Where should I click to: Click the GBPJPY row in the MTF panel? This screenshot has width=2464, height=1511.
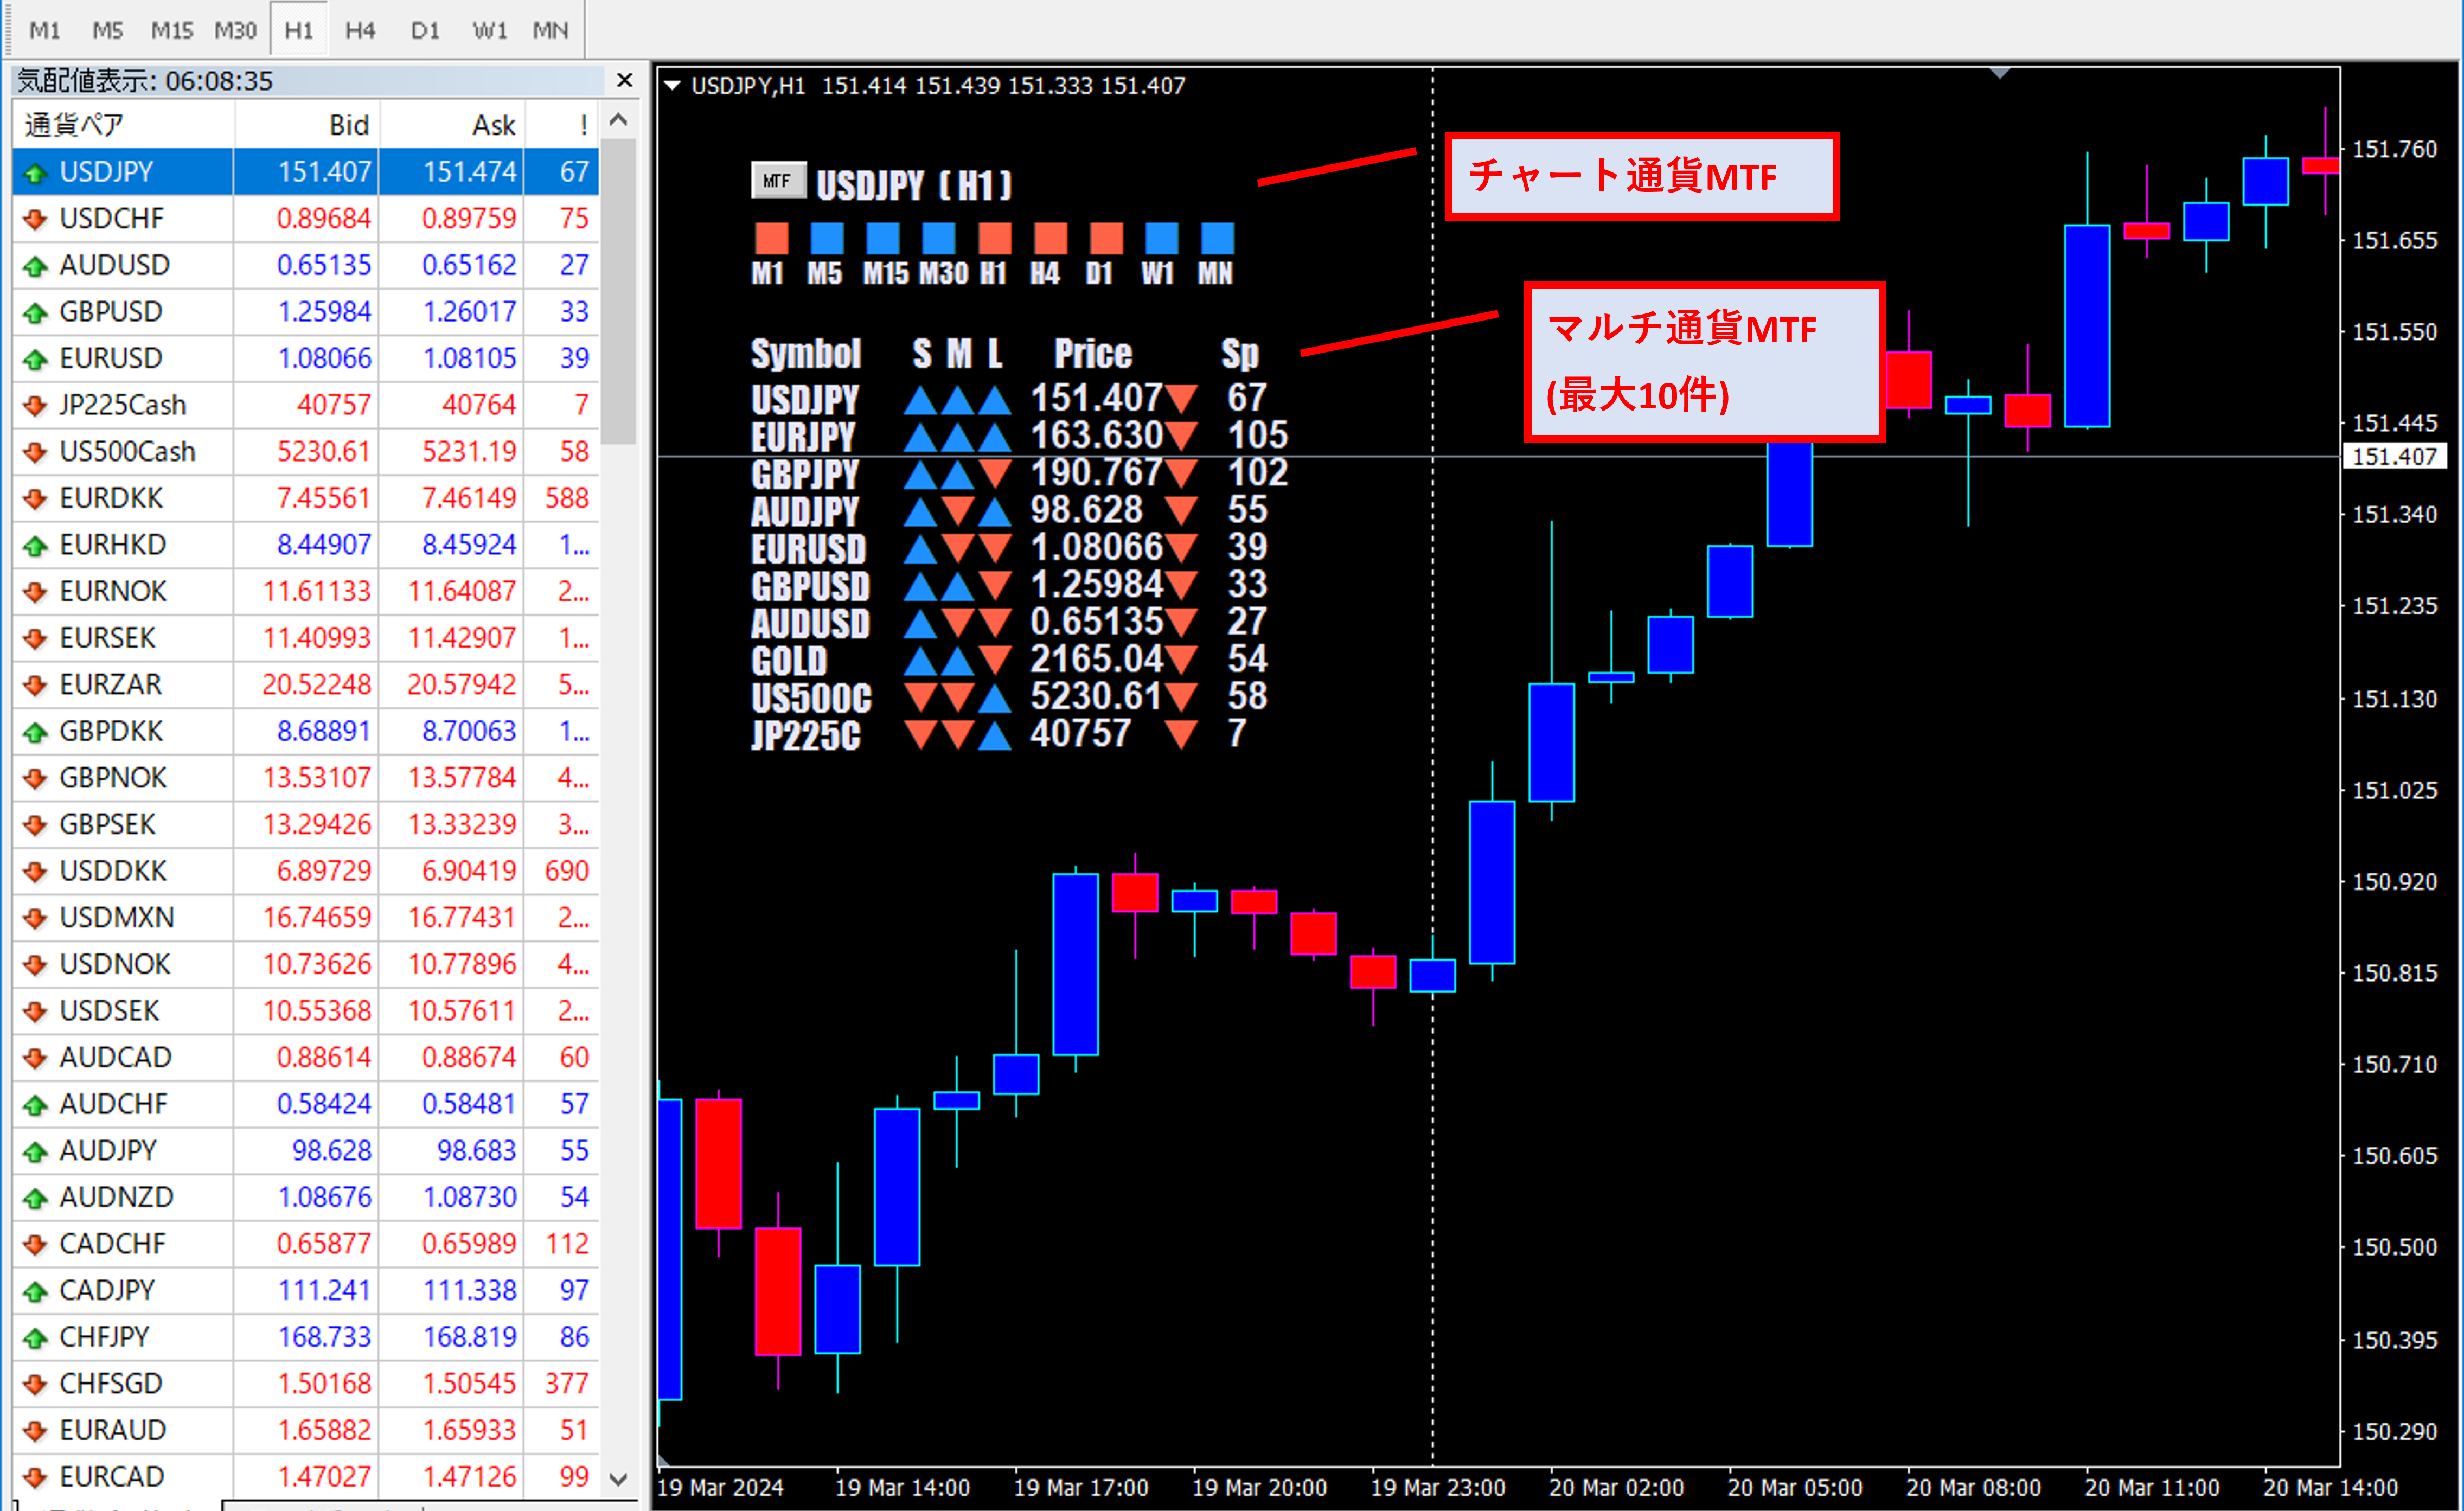tap(805, 474)
